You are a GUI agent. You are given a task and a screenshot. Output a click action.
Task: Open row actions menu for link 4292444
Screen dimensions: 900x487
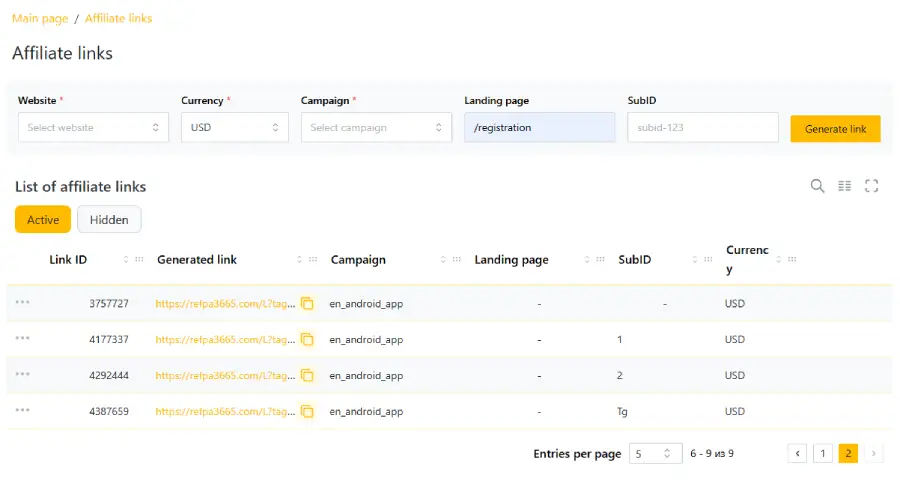[x=22, y=374]
